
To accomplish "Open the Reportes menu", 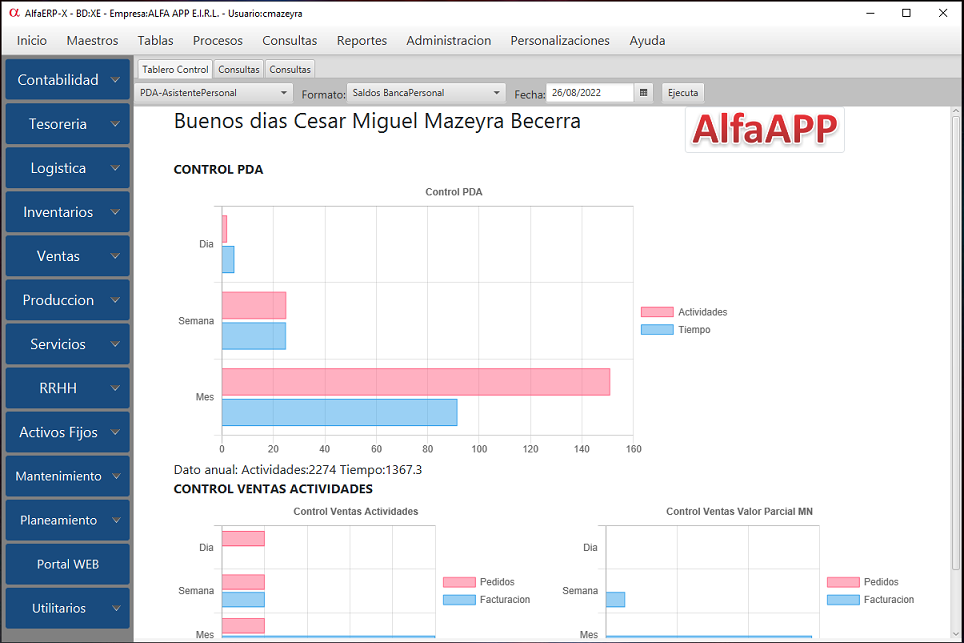I will coord(361,41).
